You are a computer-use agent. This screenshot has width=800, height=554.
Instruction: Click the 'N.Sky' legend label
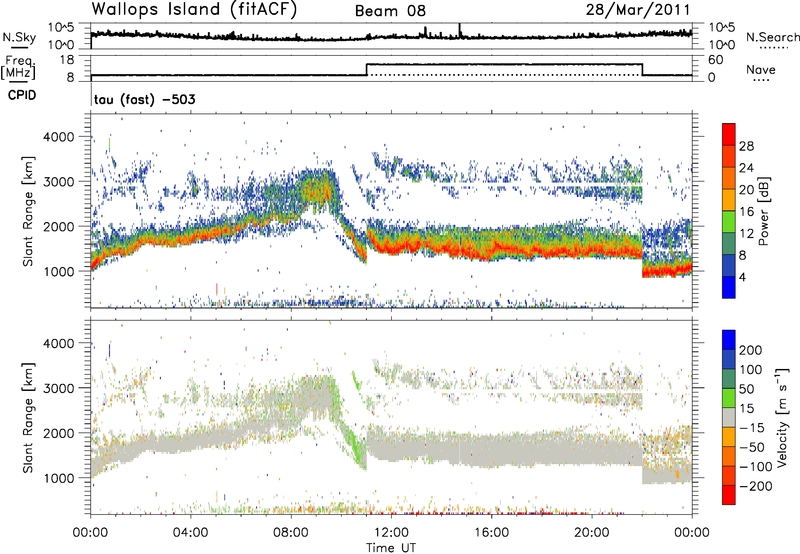(x=19, y=37)
